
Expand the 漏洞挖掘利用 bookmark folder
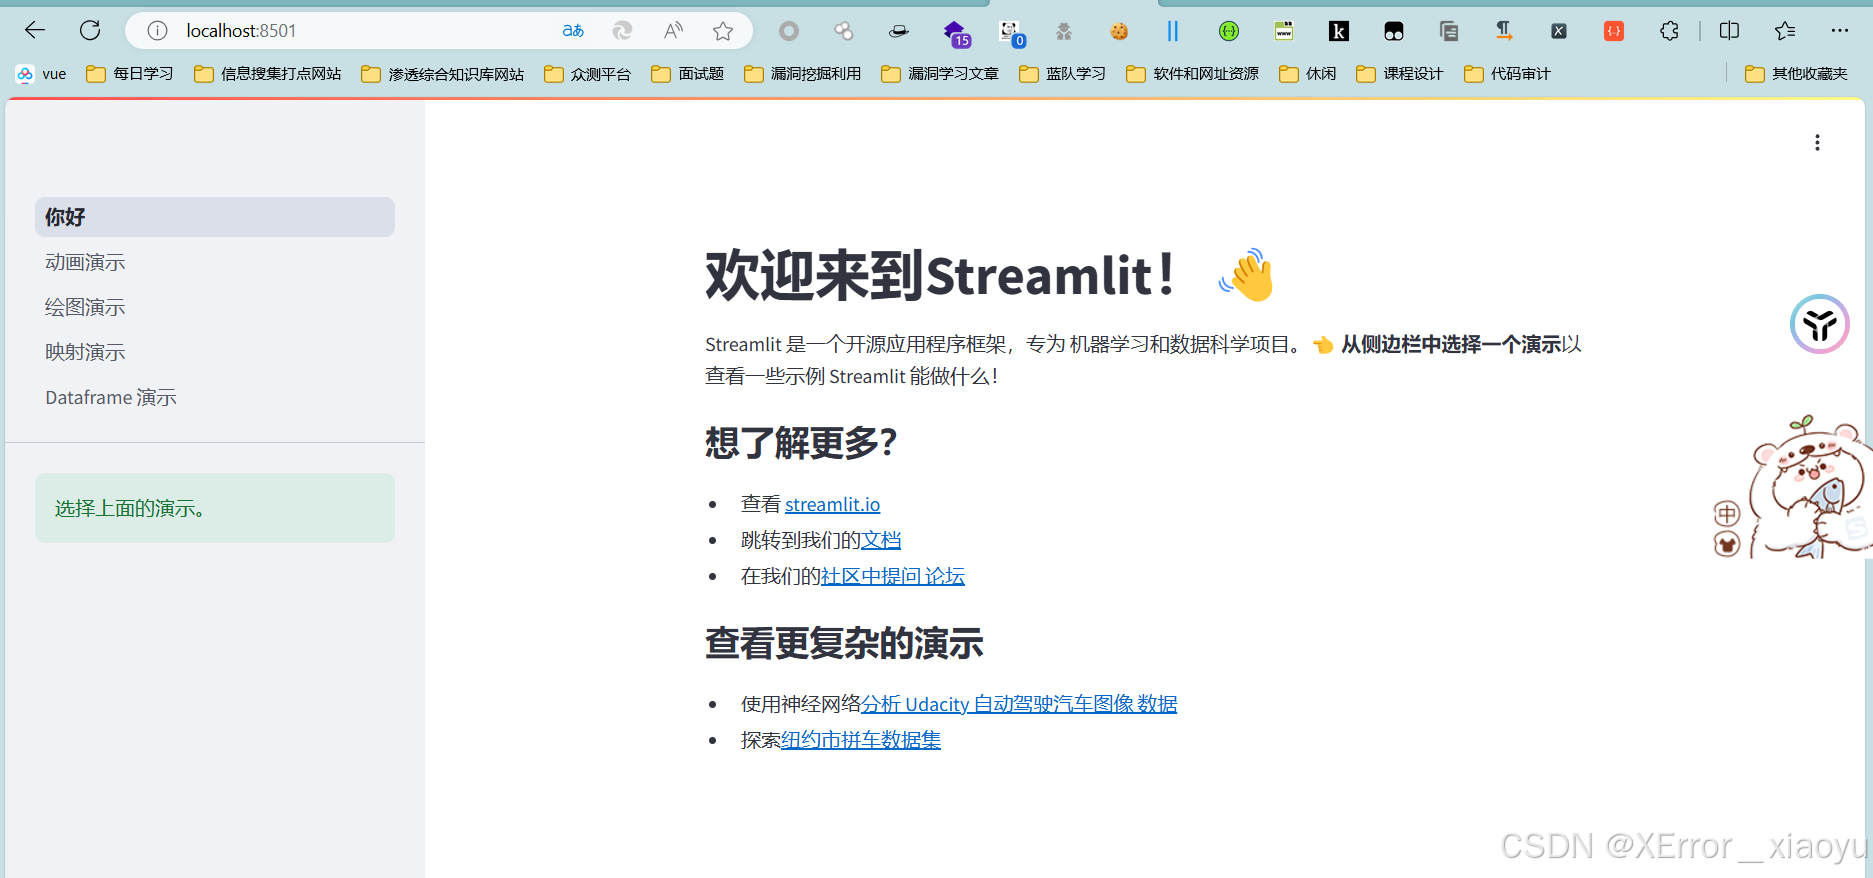coord(803,74)
